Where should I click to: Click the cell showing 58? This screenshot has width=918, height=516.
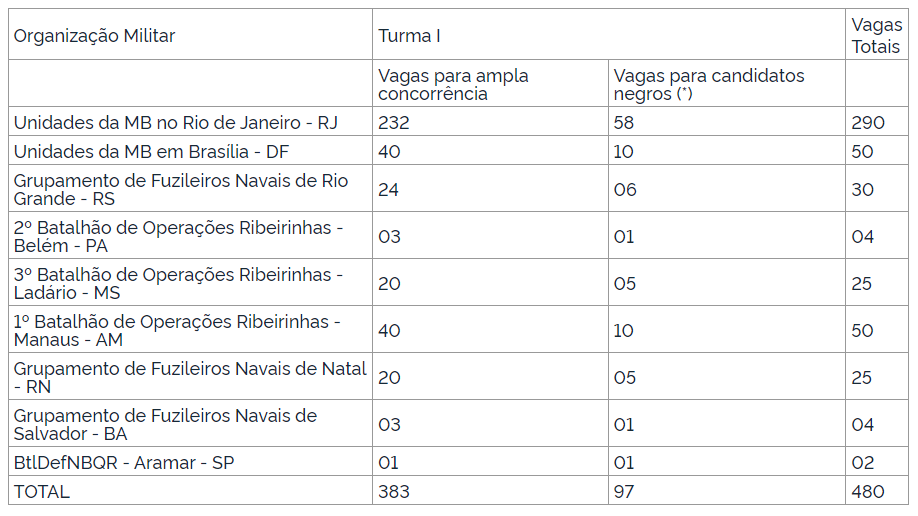625,123
